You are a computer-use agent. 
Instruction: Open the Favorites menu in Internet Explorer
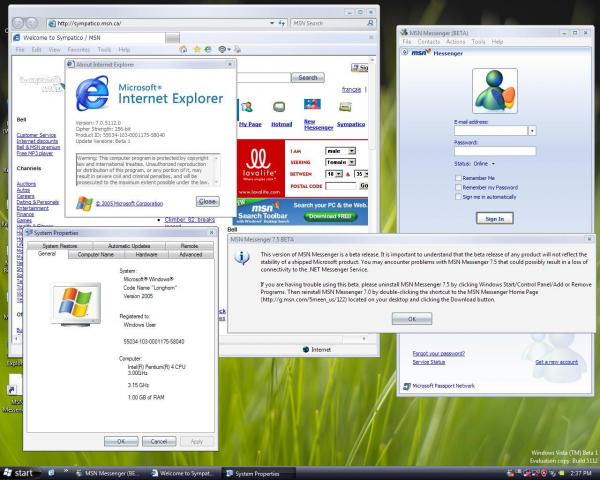78,50
